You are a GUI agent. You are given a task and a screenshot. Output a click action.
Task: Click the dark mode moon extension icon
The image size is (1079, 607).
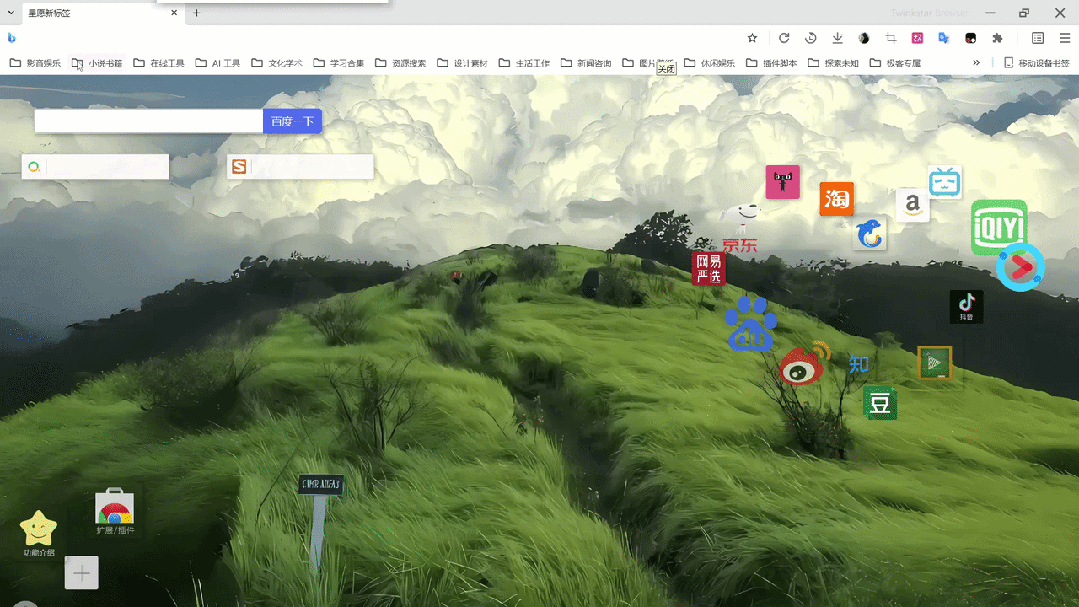click(864, 39)
